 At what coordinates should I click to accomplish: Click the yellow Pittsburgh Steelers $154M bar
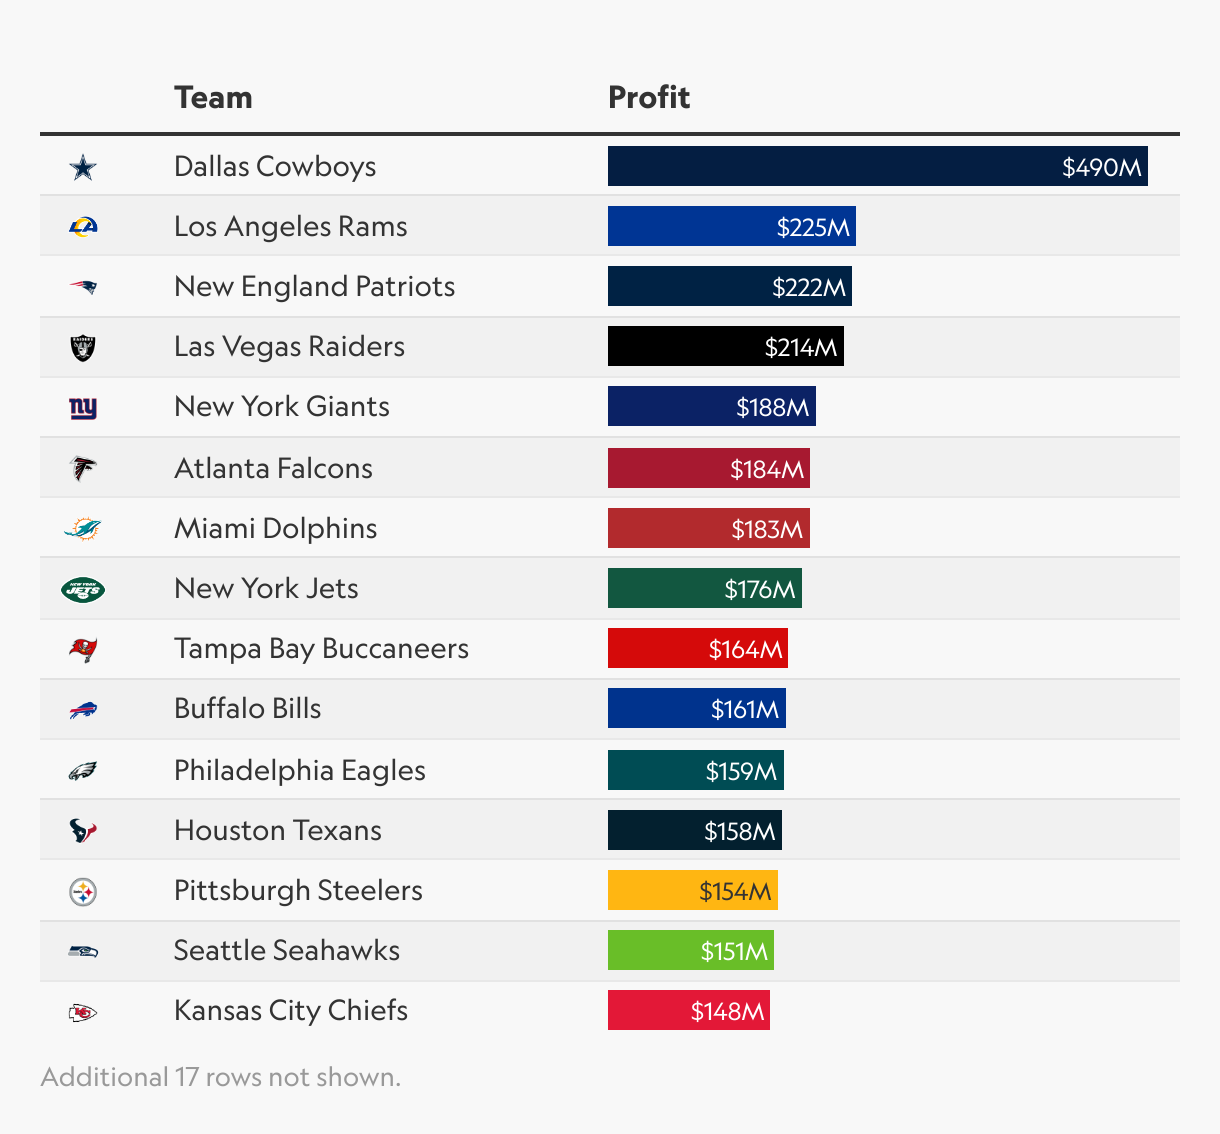click(x=693, y=890)
